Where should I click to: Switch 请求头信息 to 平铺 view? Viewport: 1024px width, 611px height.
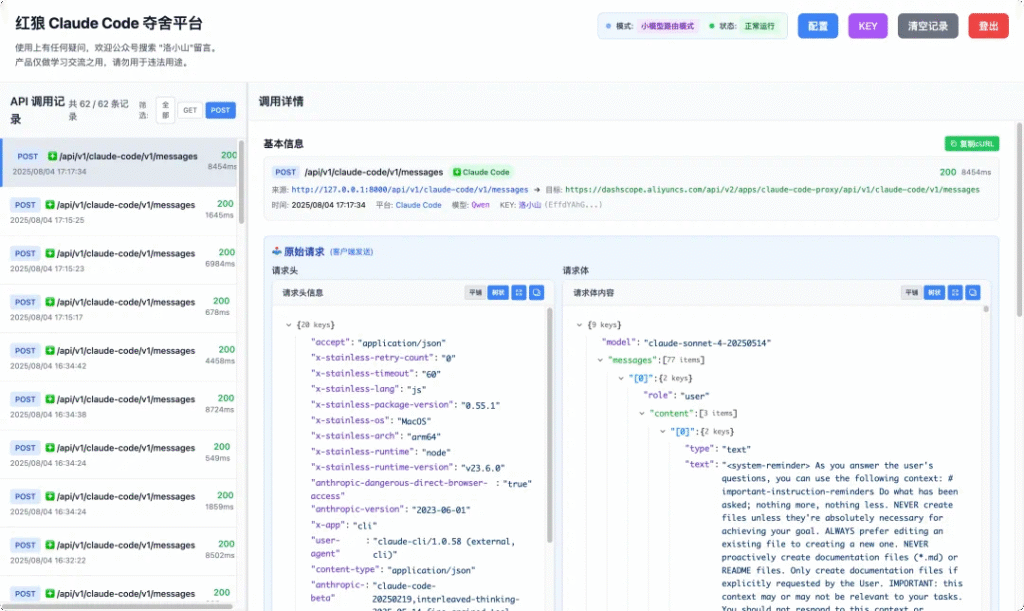click(475, 292)
